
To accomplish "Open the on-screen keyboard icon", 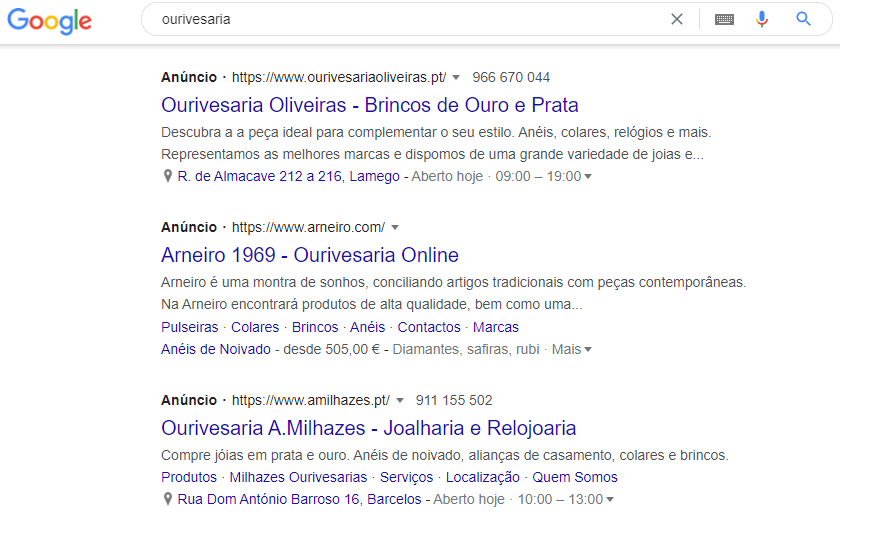I will (x=724, y=19).
